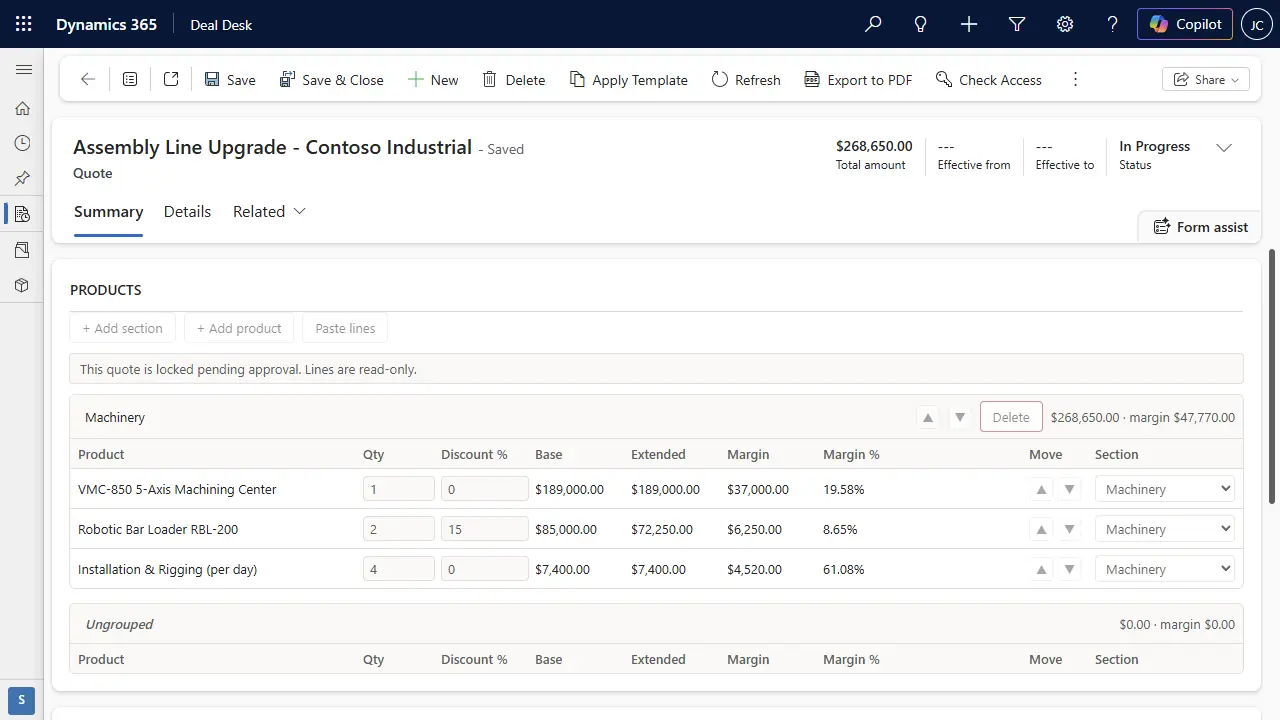Viewport: 1280px width, 720px height.
Task: Click Discount % field for Robotic Bar Loader
Action: [484, 529]
